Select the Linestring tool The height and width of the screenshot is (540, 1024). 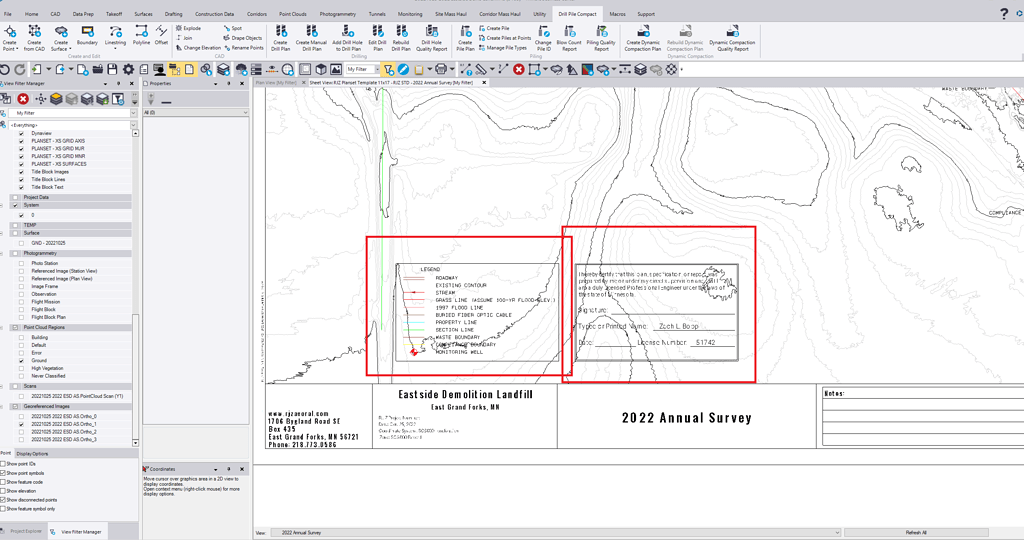115,37
